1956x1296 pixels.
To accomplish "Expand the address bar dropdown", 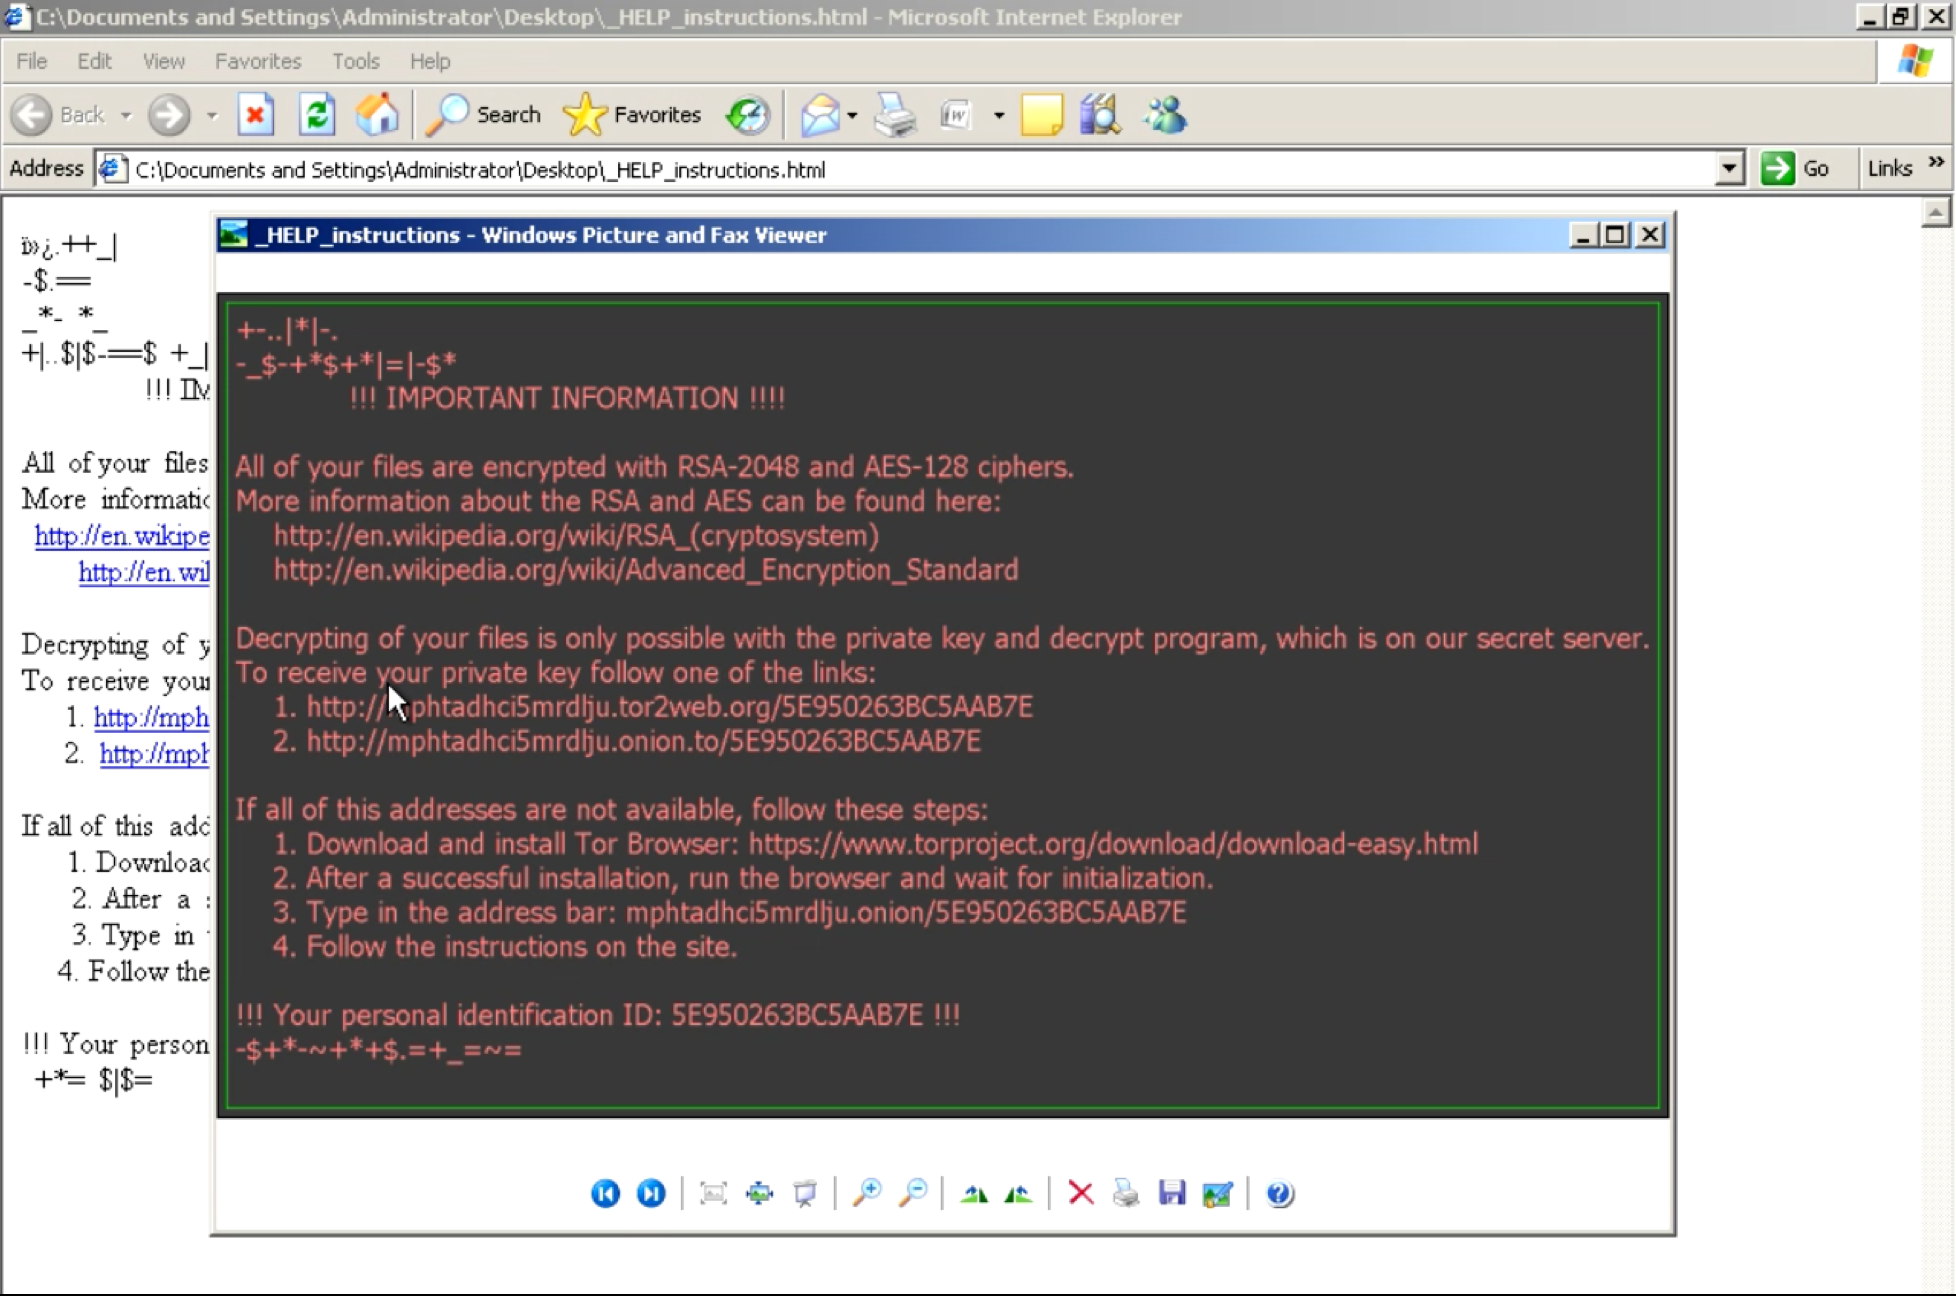I will pyautogui.click(x=1729, y=169).
